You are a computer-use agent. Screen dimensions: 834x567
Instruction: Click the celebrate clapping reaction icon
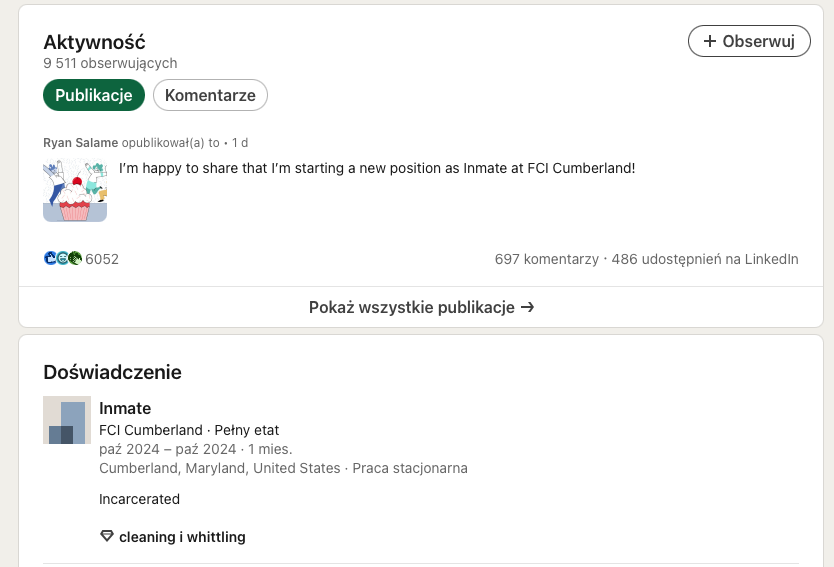[75, 259]
